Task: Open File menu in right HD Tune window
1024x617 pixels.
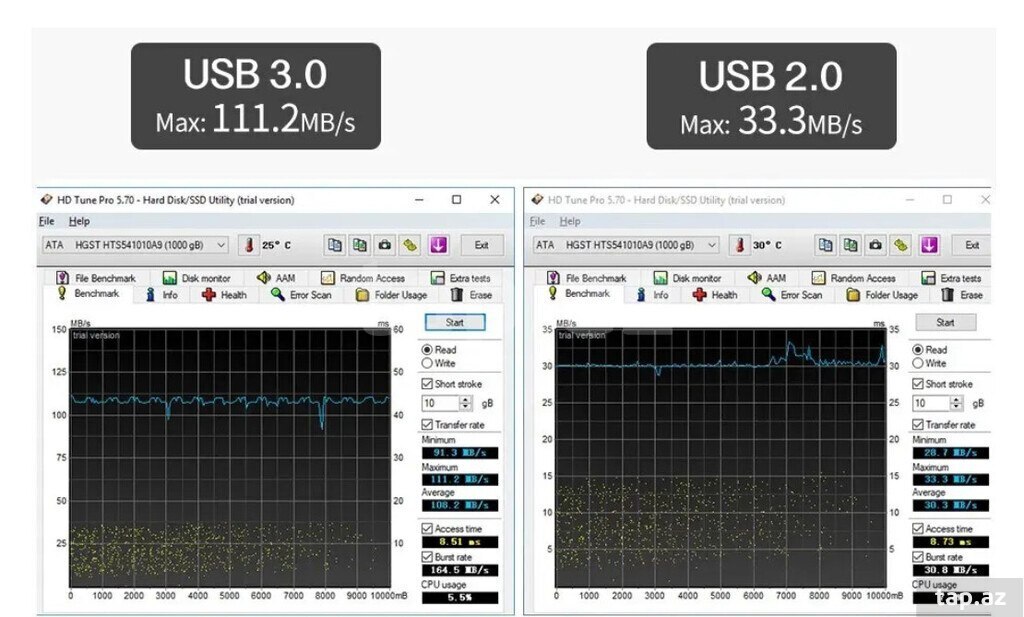Action: (x=537, y=221)
